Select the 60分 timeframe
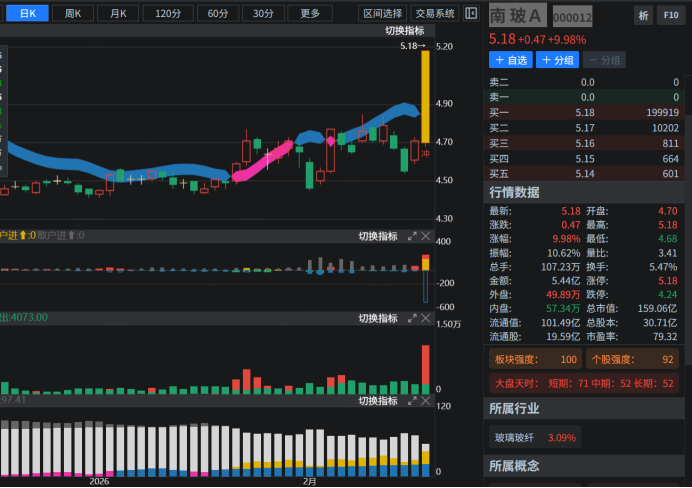 (x=217, y=13)
